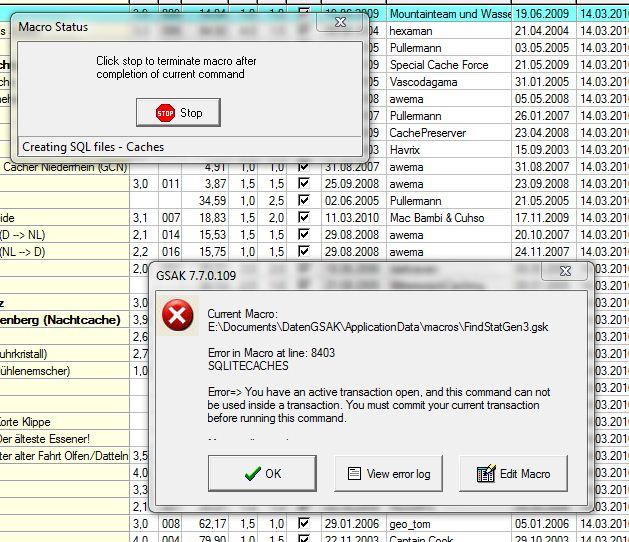Click the Vascodagama owner cell
The width and height of the screenshot is (629, 542).
coord(449,82)
